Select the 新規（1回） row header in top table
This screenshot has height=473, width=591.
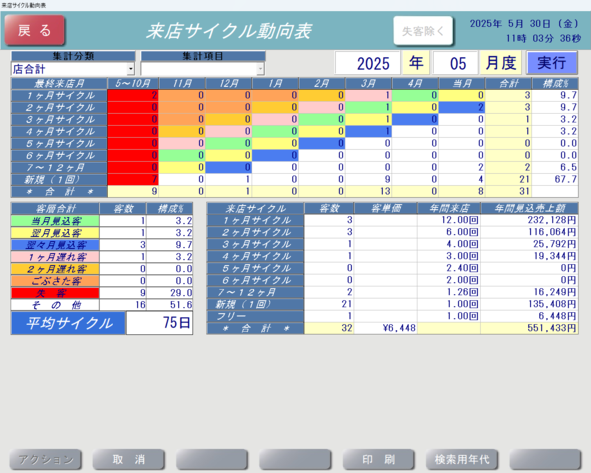59,180
